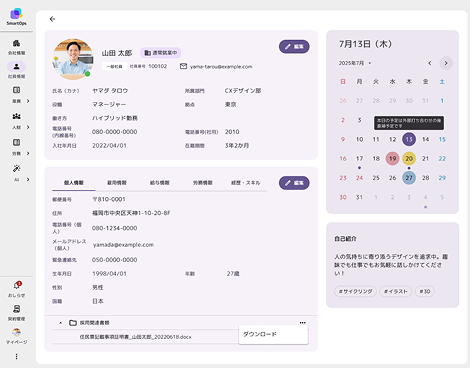Image resolution: width=470 pixels, height=368 pixels.
Task: Open the 業務 book icon in sidebar
Action: (x=16, y=90)
